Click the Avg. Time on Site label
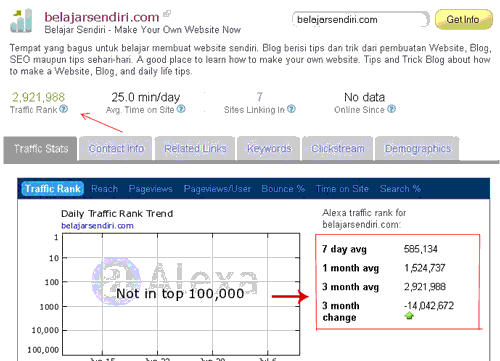The height and width of the screenshot is (361, 500). [140, 110]
